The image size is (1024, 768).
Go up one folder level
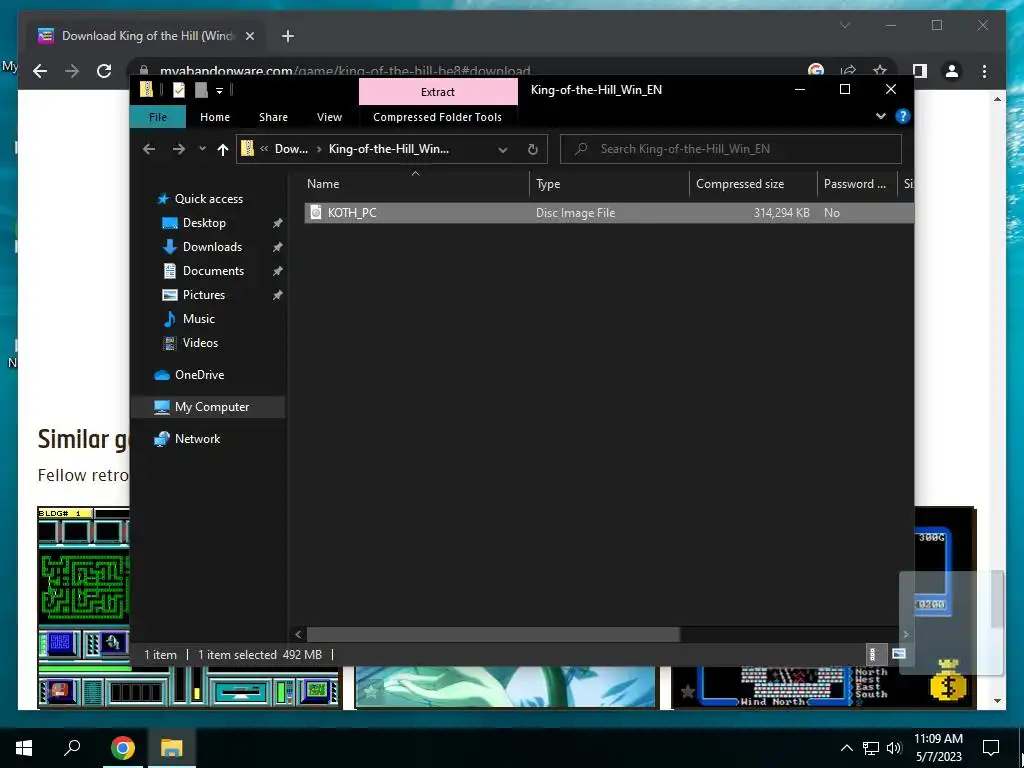(x=223, y=150)
